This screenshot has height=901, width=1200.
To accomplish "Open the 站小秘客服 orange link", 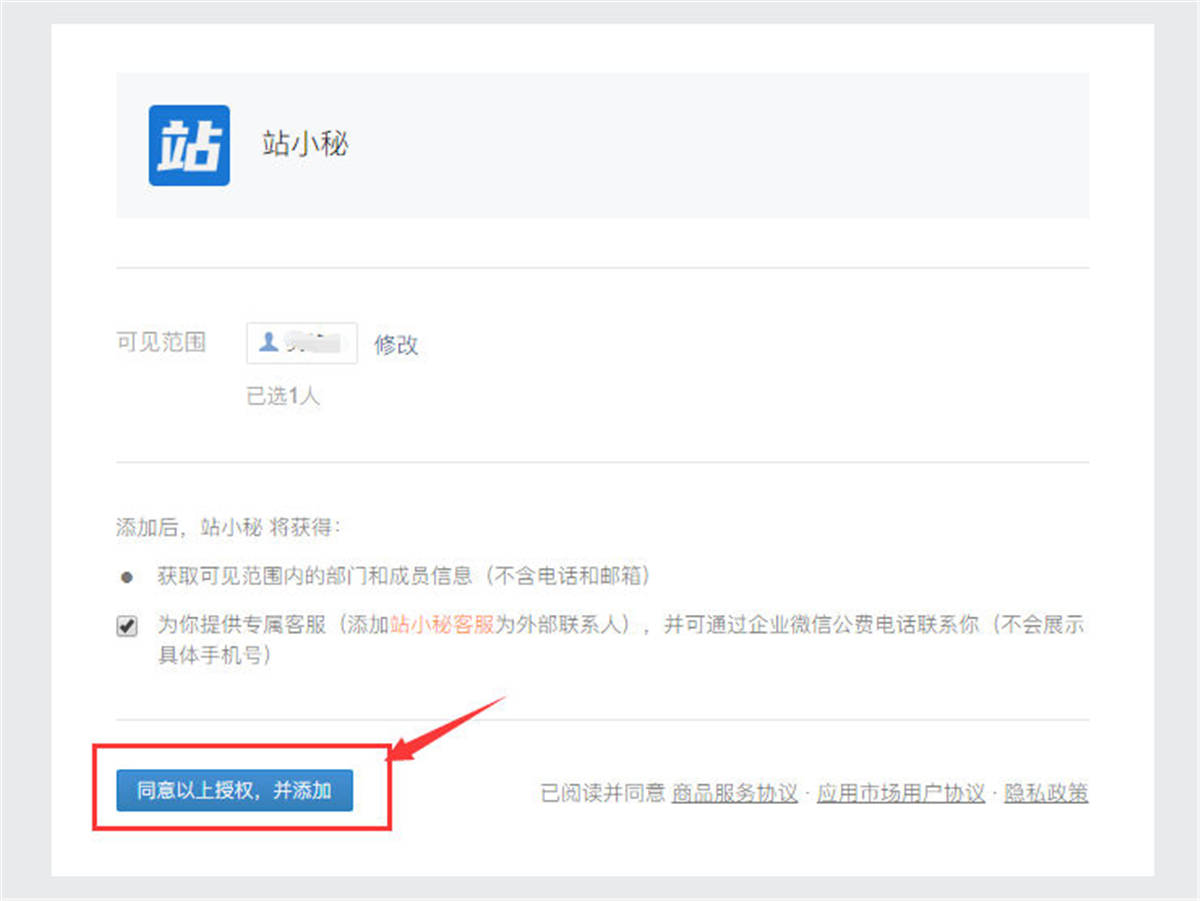I will tap(442, 626).
